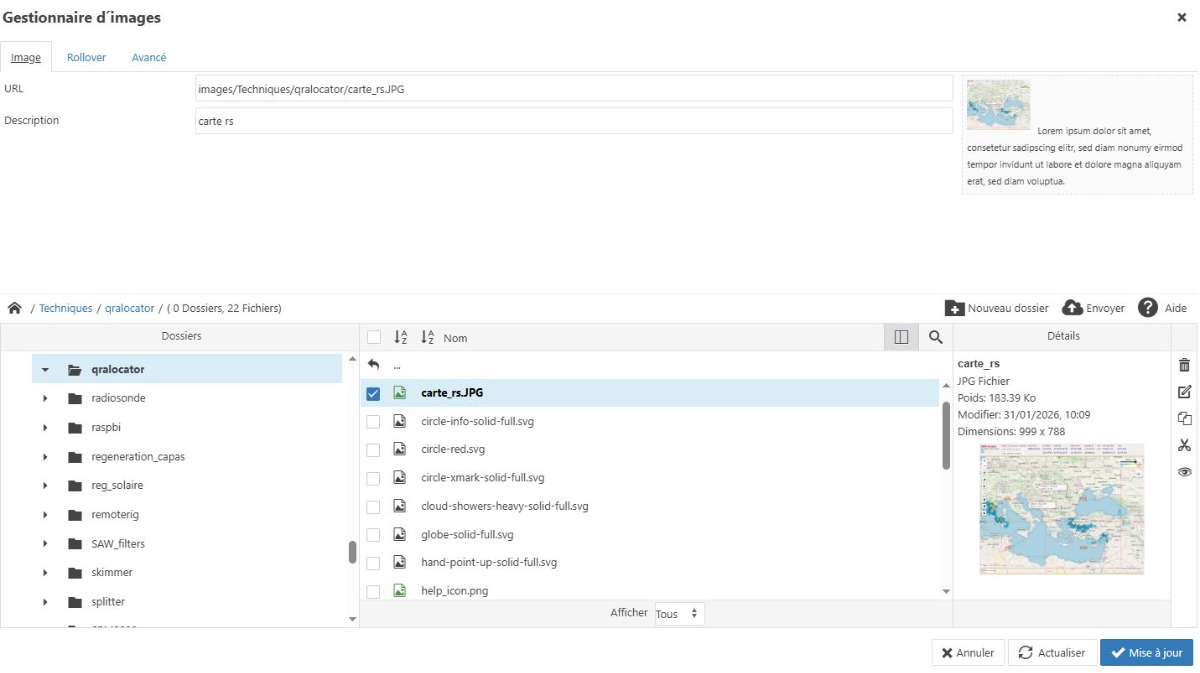
Task: Check cloud-showers-heavy-solid-full.svg checkbox
Action: click(x=373, y=507)
